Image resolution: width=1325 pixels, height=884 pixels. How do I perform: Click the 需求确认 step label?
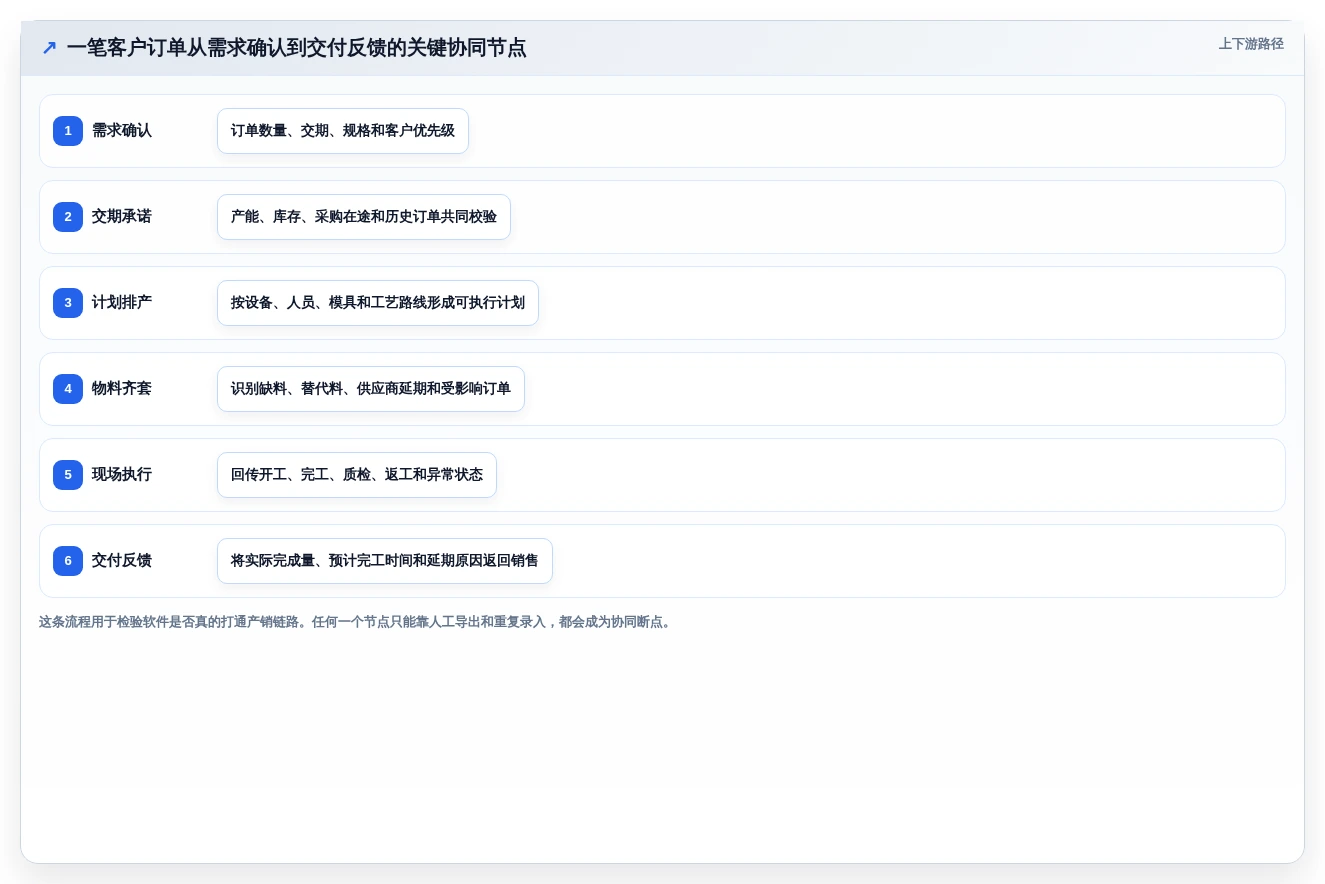(x=122, y=131)
